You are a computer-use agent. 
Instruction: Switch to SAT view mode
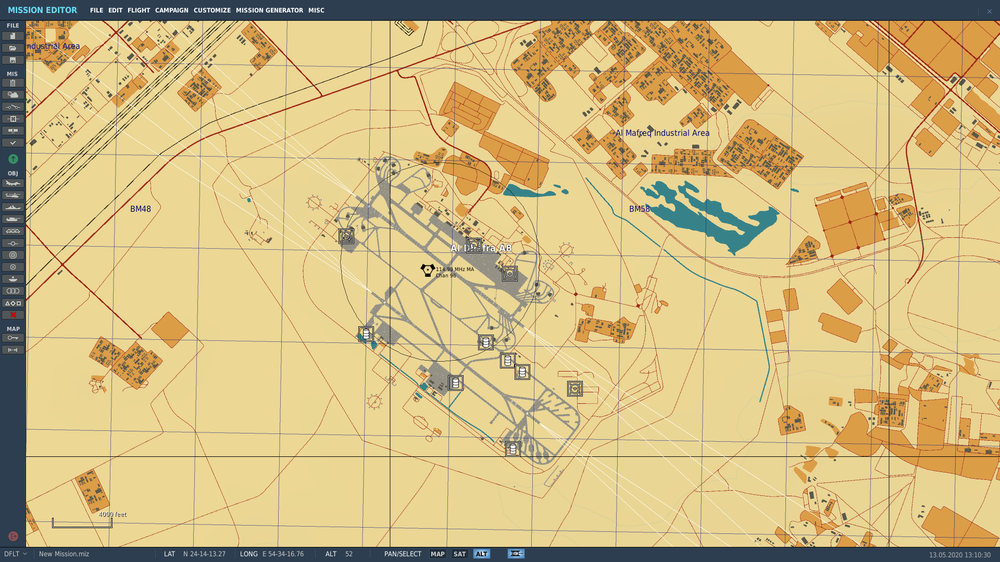(x=459, y=554)
